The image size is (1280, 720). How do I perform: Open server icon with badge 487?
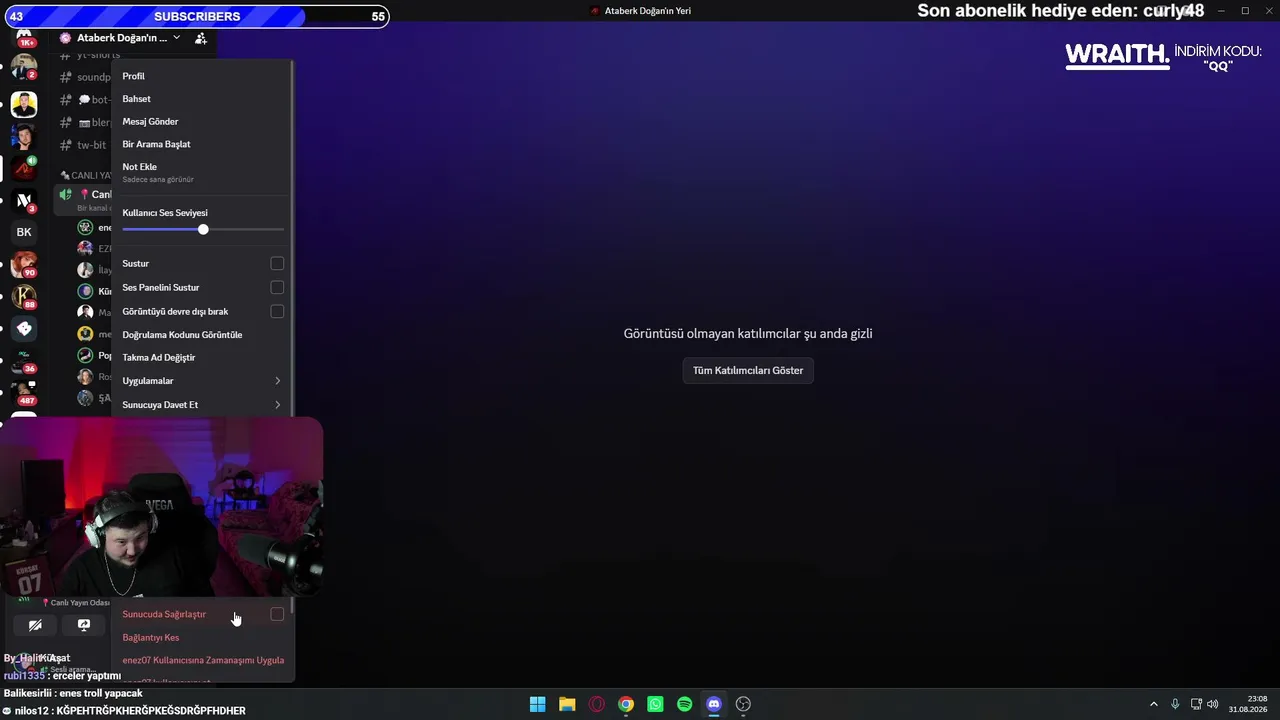[24, 393]
